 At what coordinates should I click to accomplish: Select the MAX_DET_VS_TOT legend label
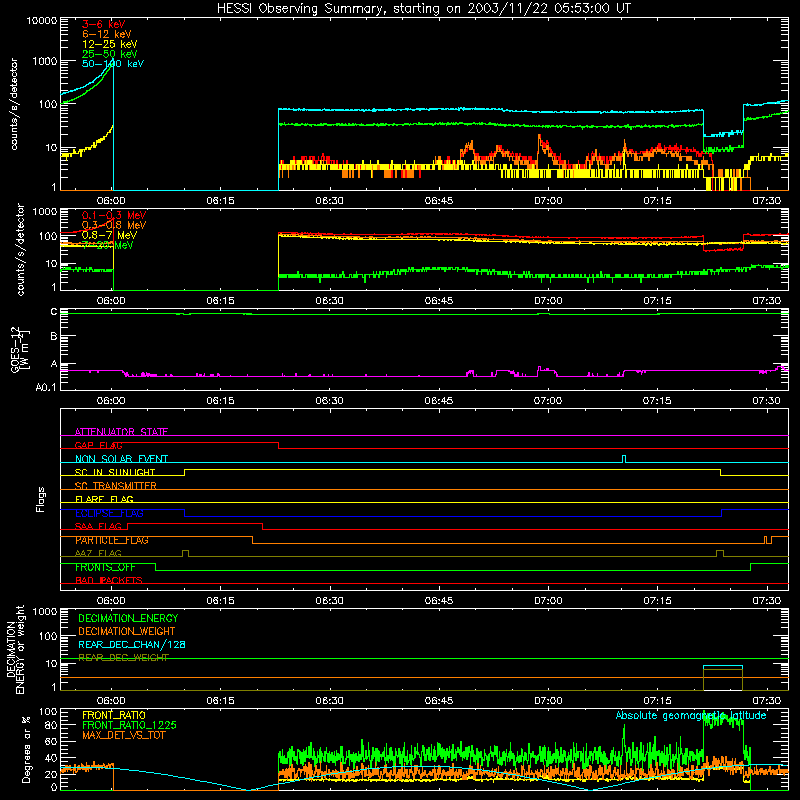click(124, 735)
